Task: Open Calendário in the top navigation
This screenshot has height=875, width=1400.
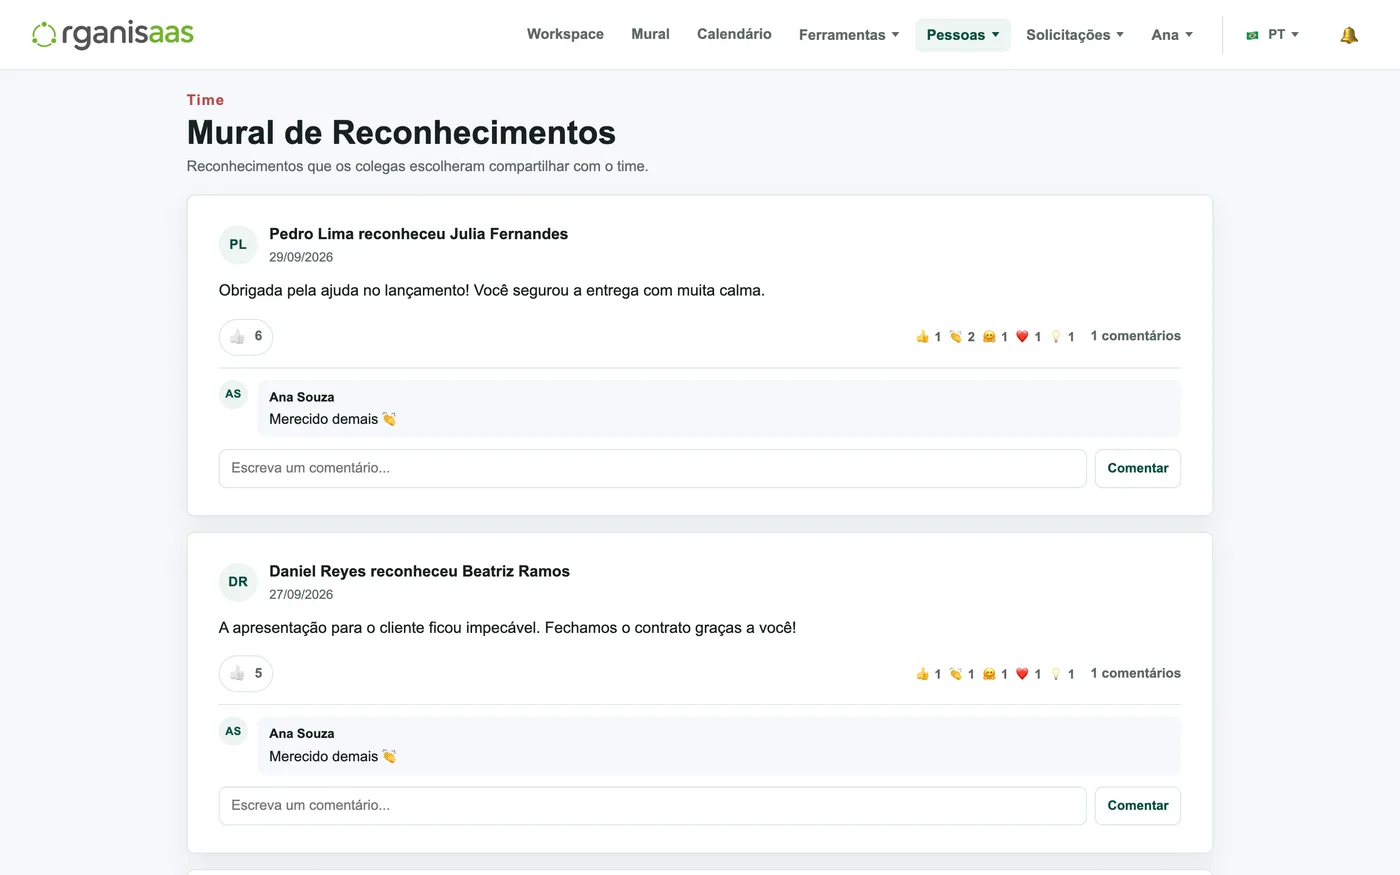Action: [x=734, y=34]
